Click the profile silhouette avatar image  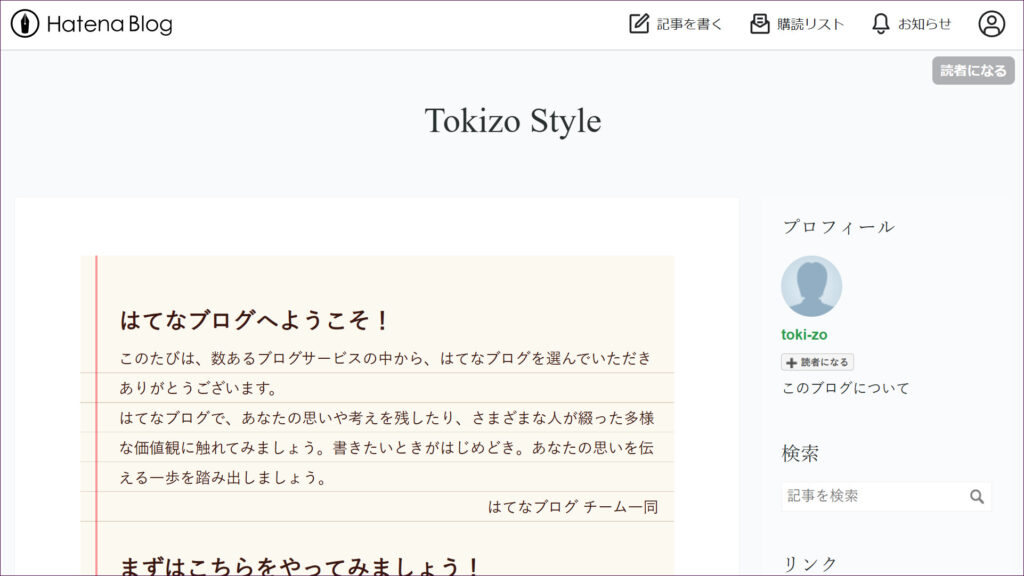[811, 286]
